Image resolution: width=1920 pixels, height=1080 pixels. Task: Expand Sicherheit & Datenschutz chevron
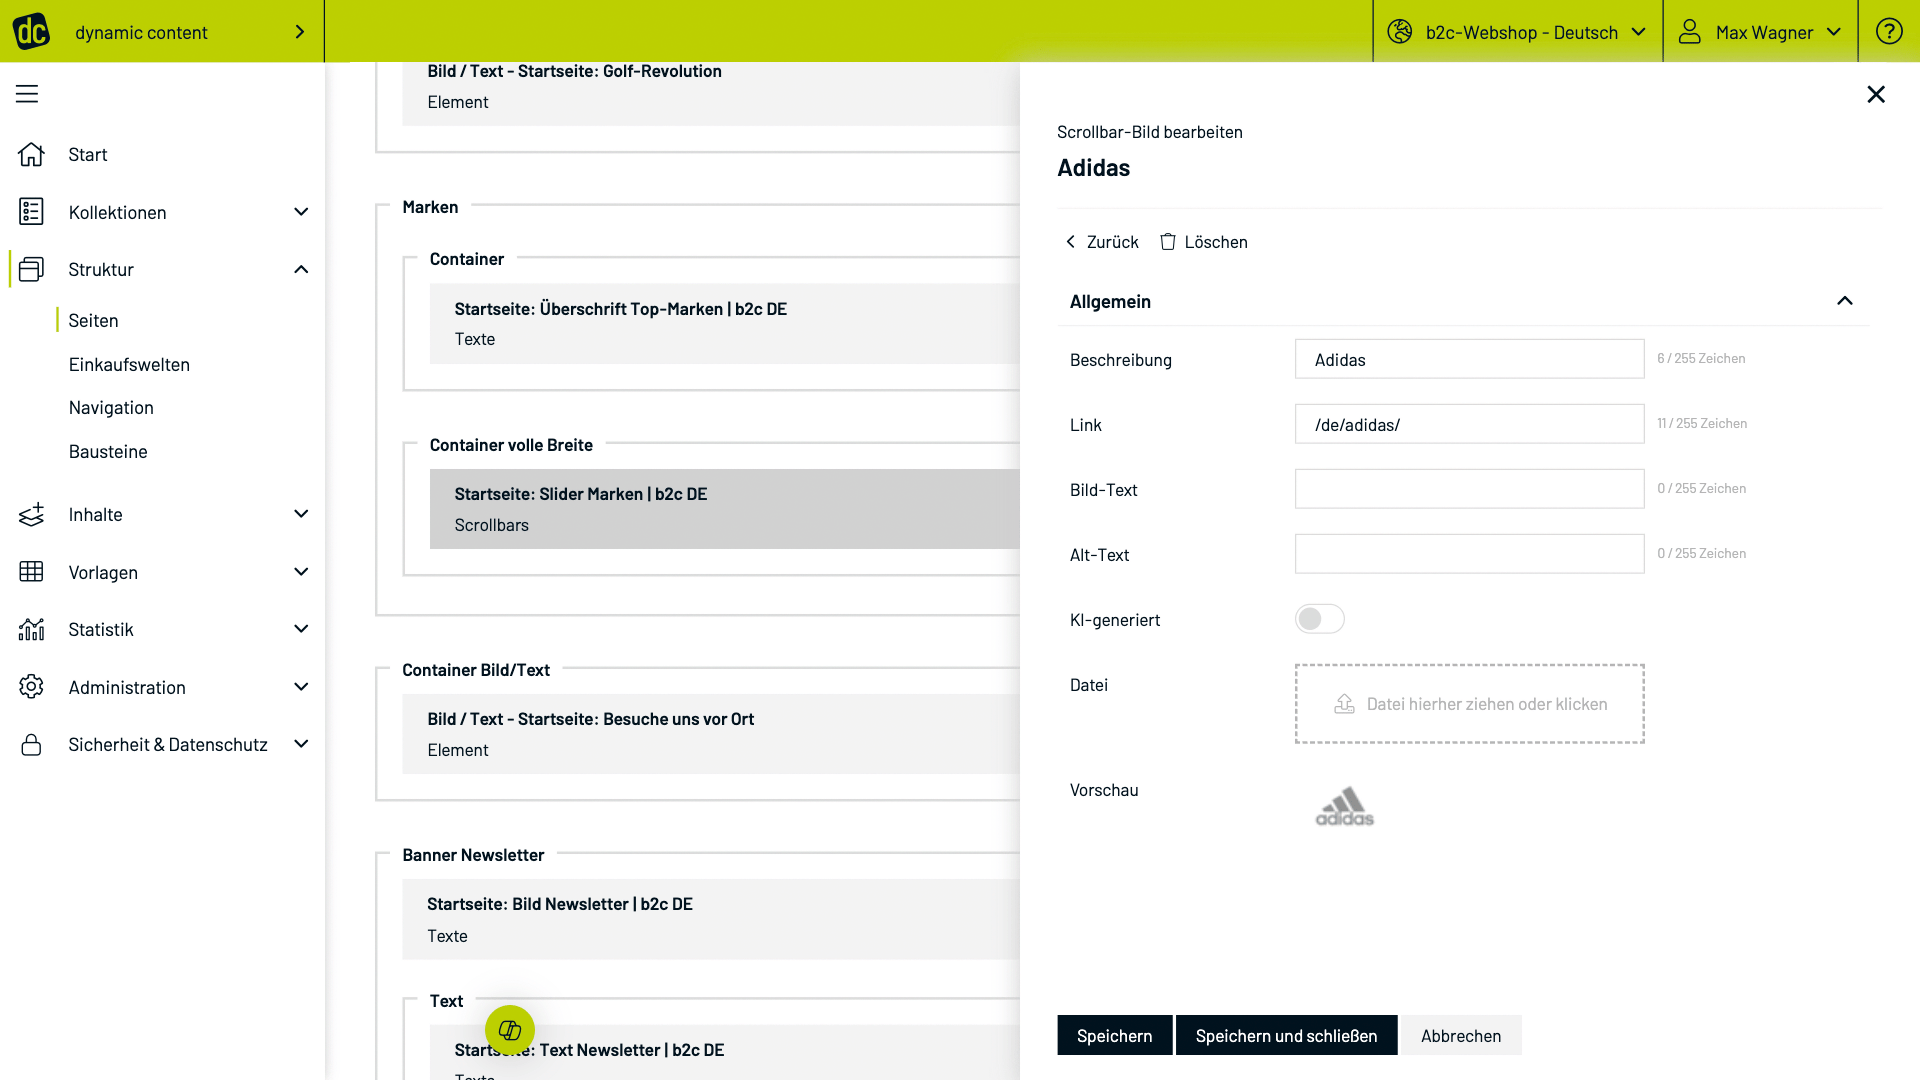point(301,744)
